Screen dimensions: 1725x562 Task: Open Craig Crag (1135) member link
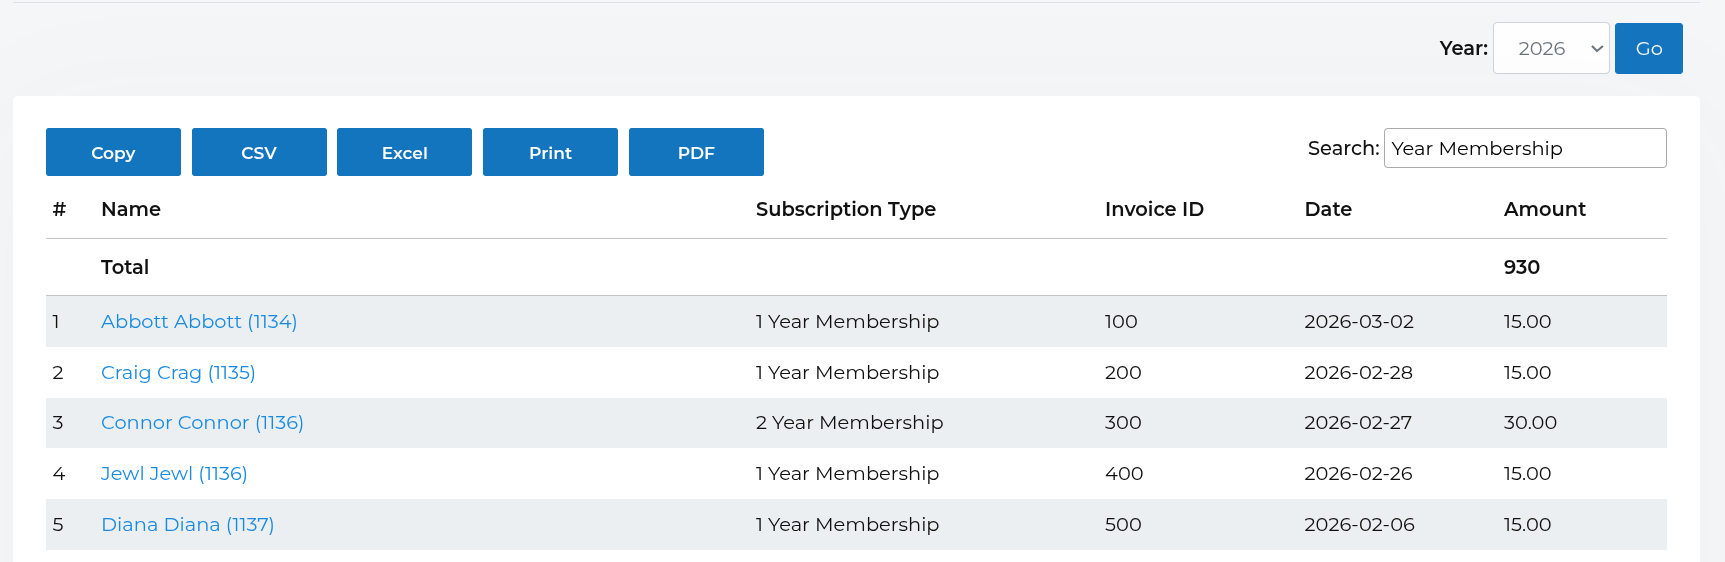click(178, 372)
